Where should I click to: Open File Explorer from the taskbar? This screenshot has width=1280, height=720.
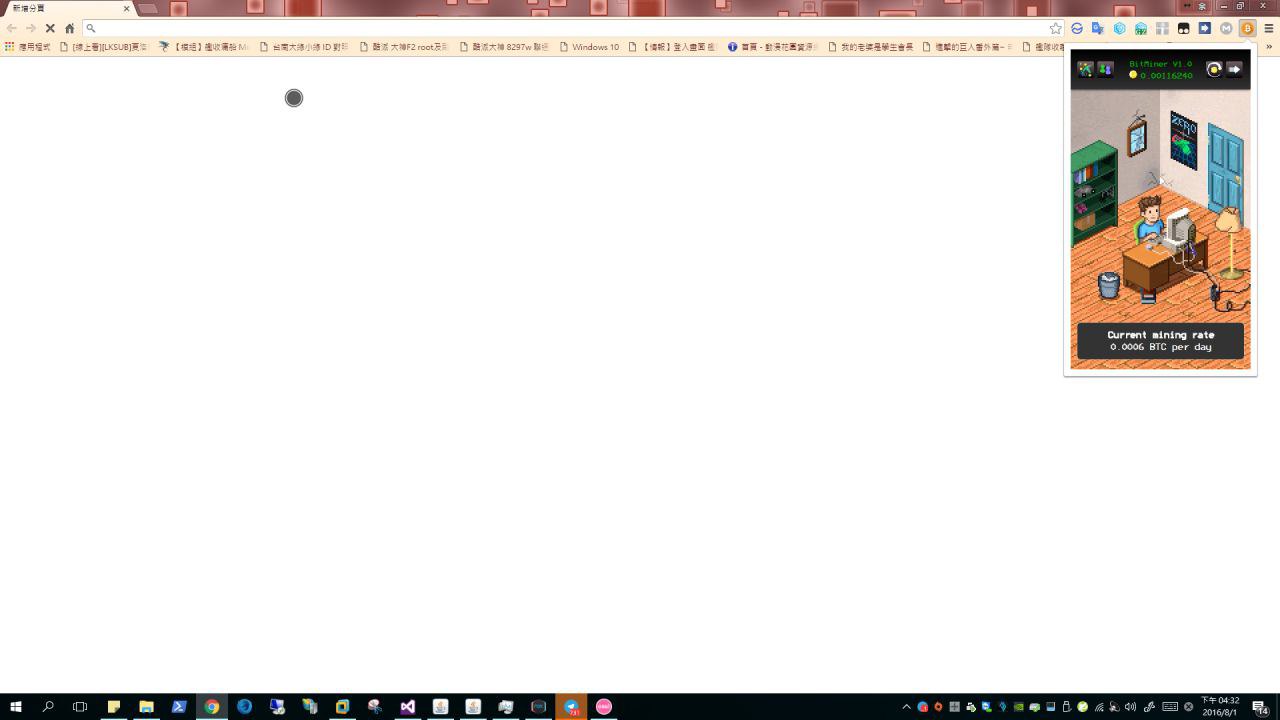(x=146, y=707)
